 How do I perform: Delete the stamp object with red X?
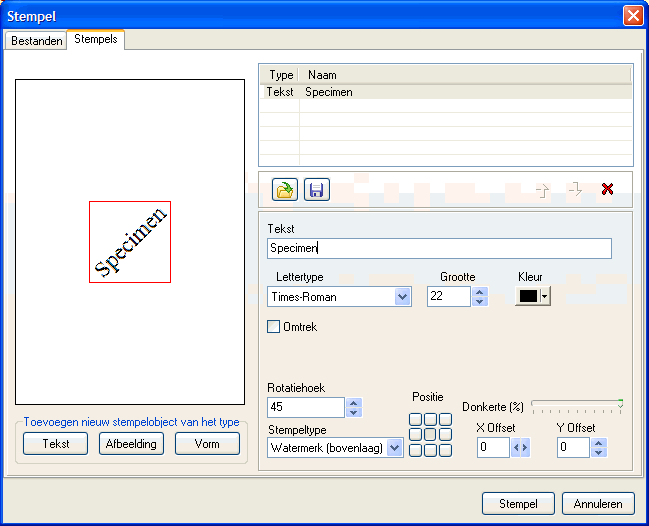point(607,189)
